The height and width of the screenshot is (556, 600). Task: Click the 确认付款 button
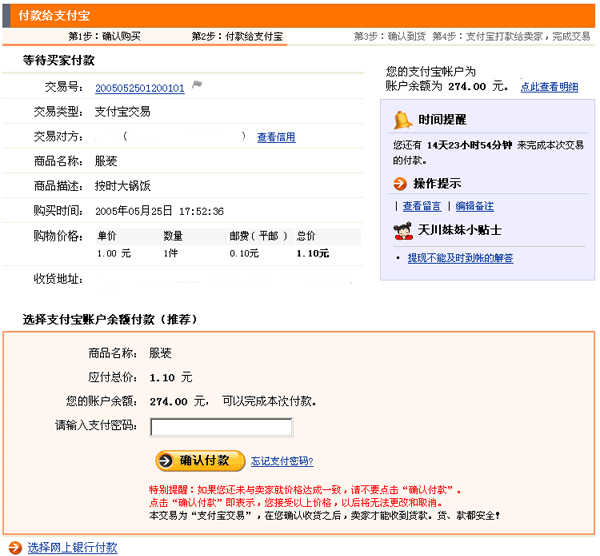[200, 460]
